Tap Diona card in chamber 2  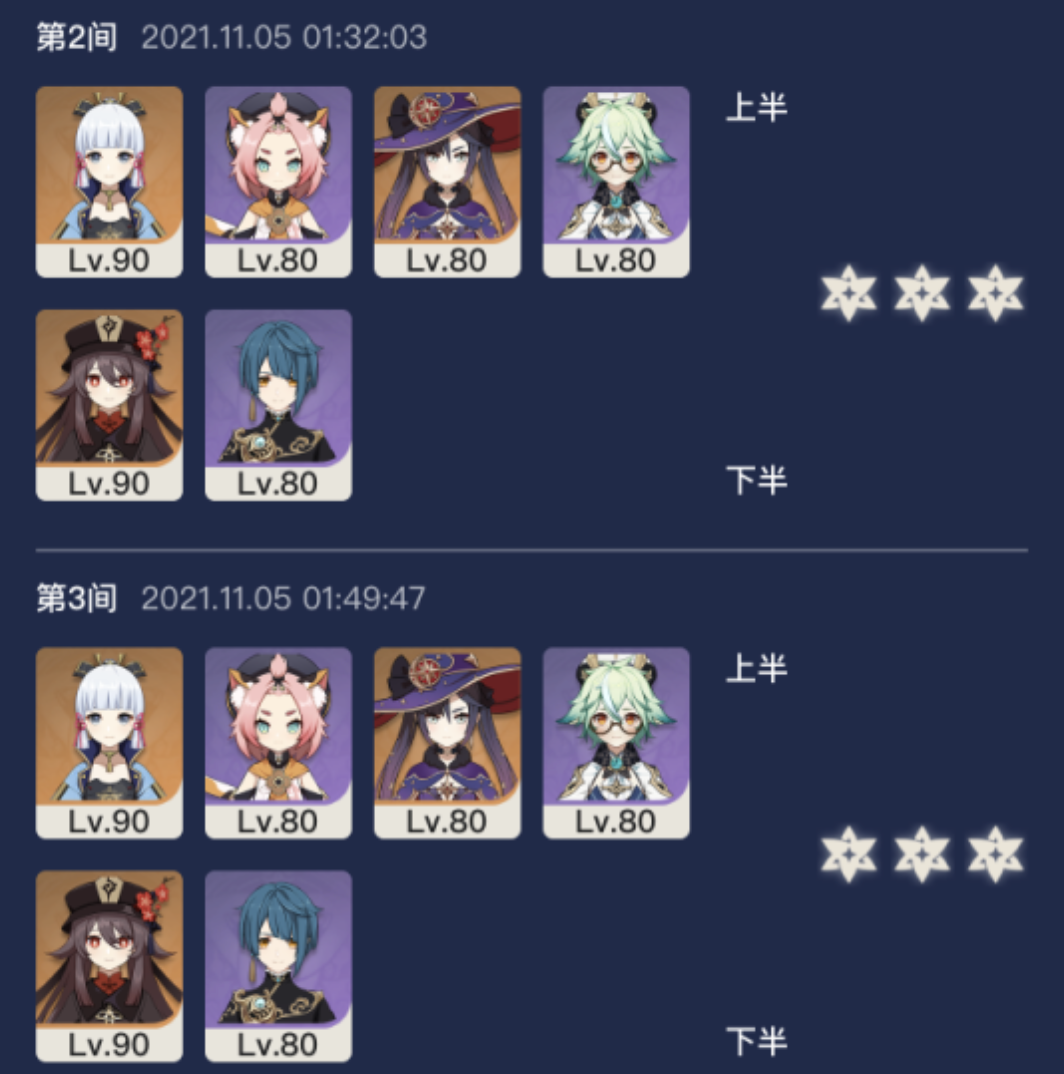pos(278,182)
